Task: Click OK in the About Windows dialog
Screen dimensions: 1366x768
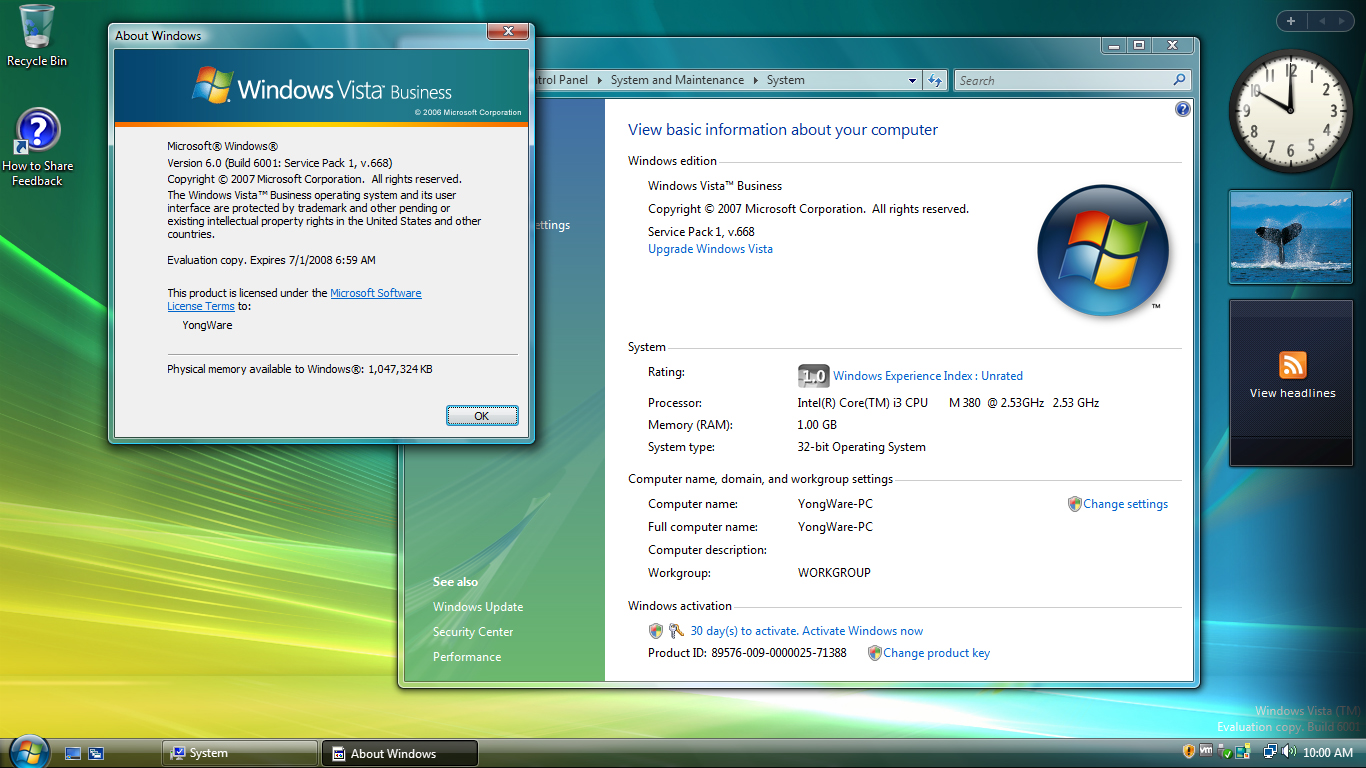Action: point(482,416)
